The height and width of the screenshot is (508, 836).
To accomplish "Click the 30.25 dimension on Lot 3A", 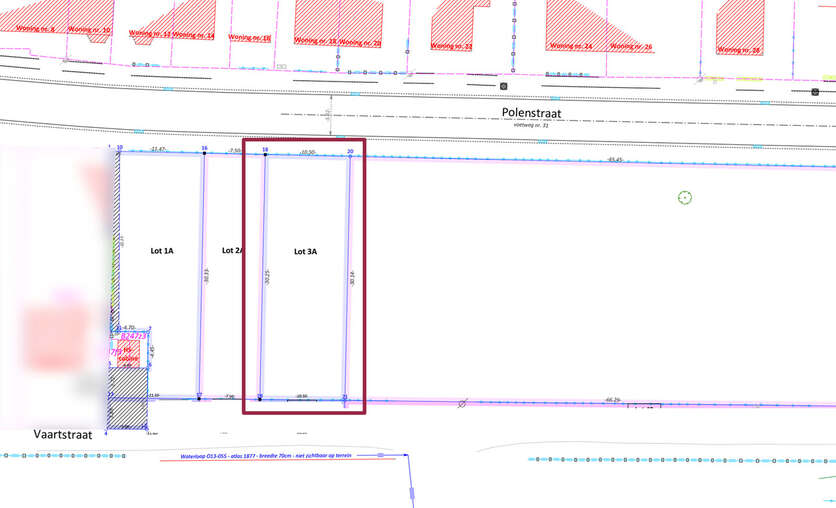I will pyautogui.click(x=267, y=279).
